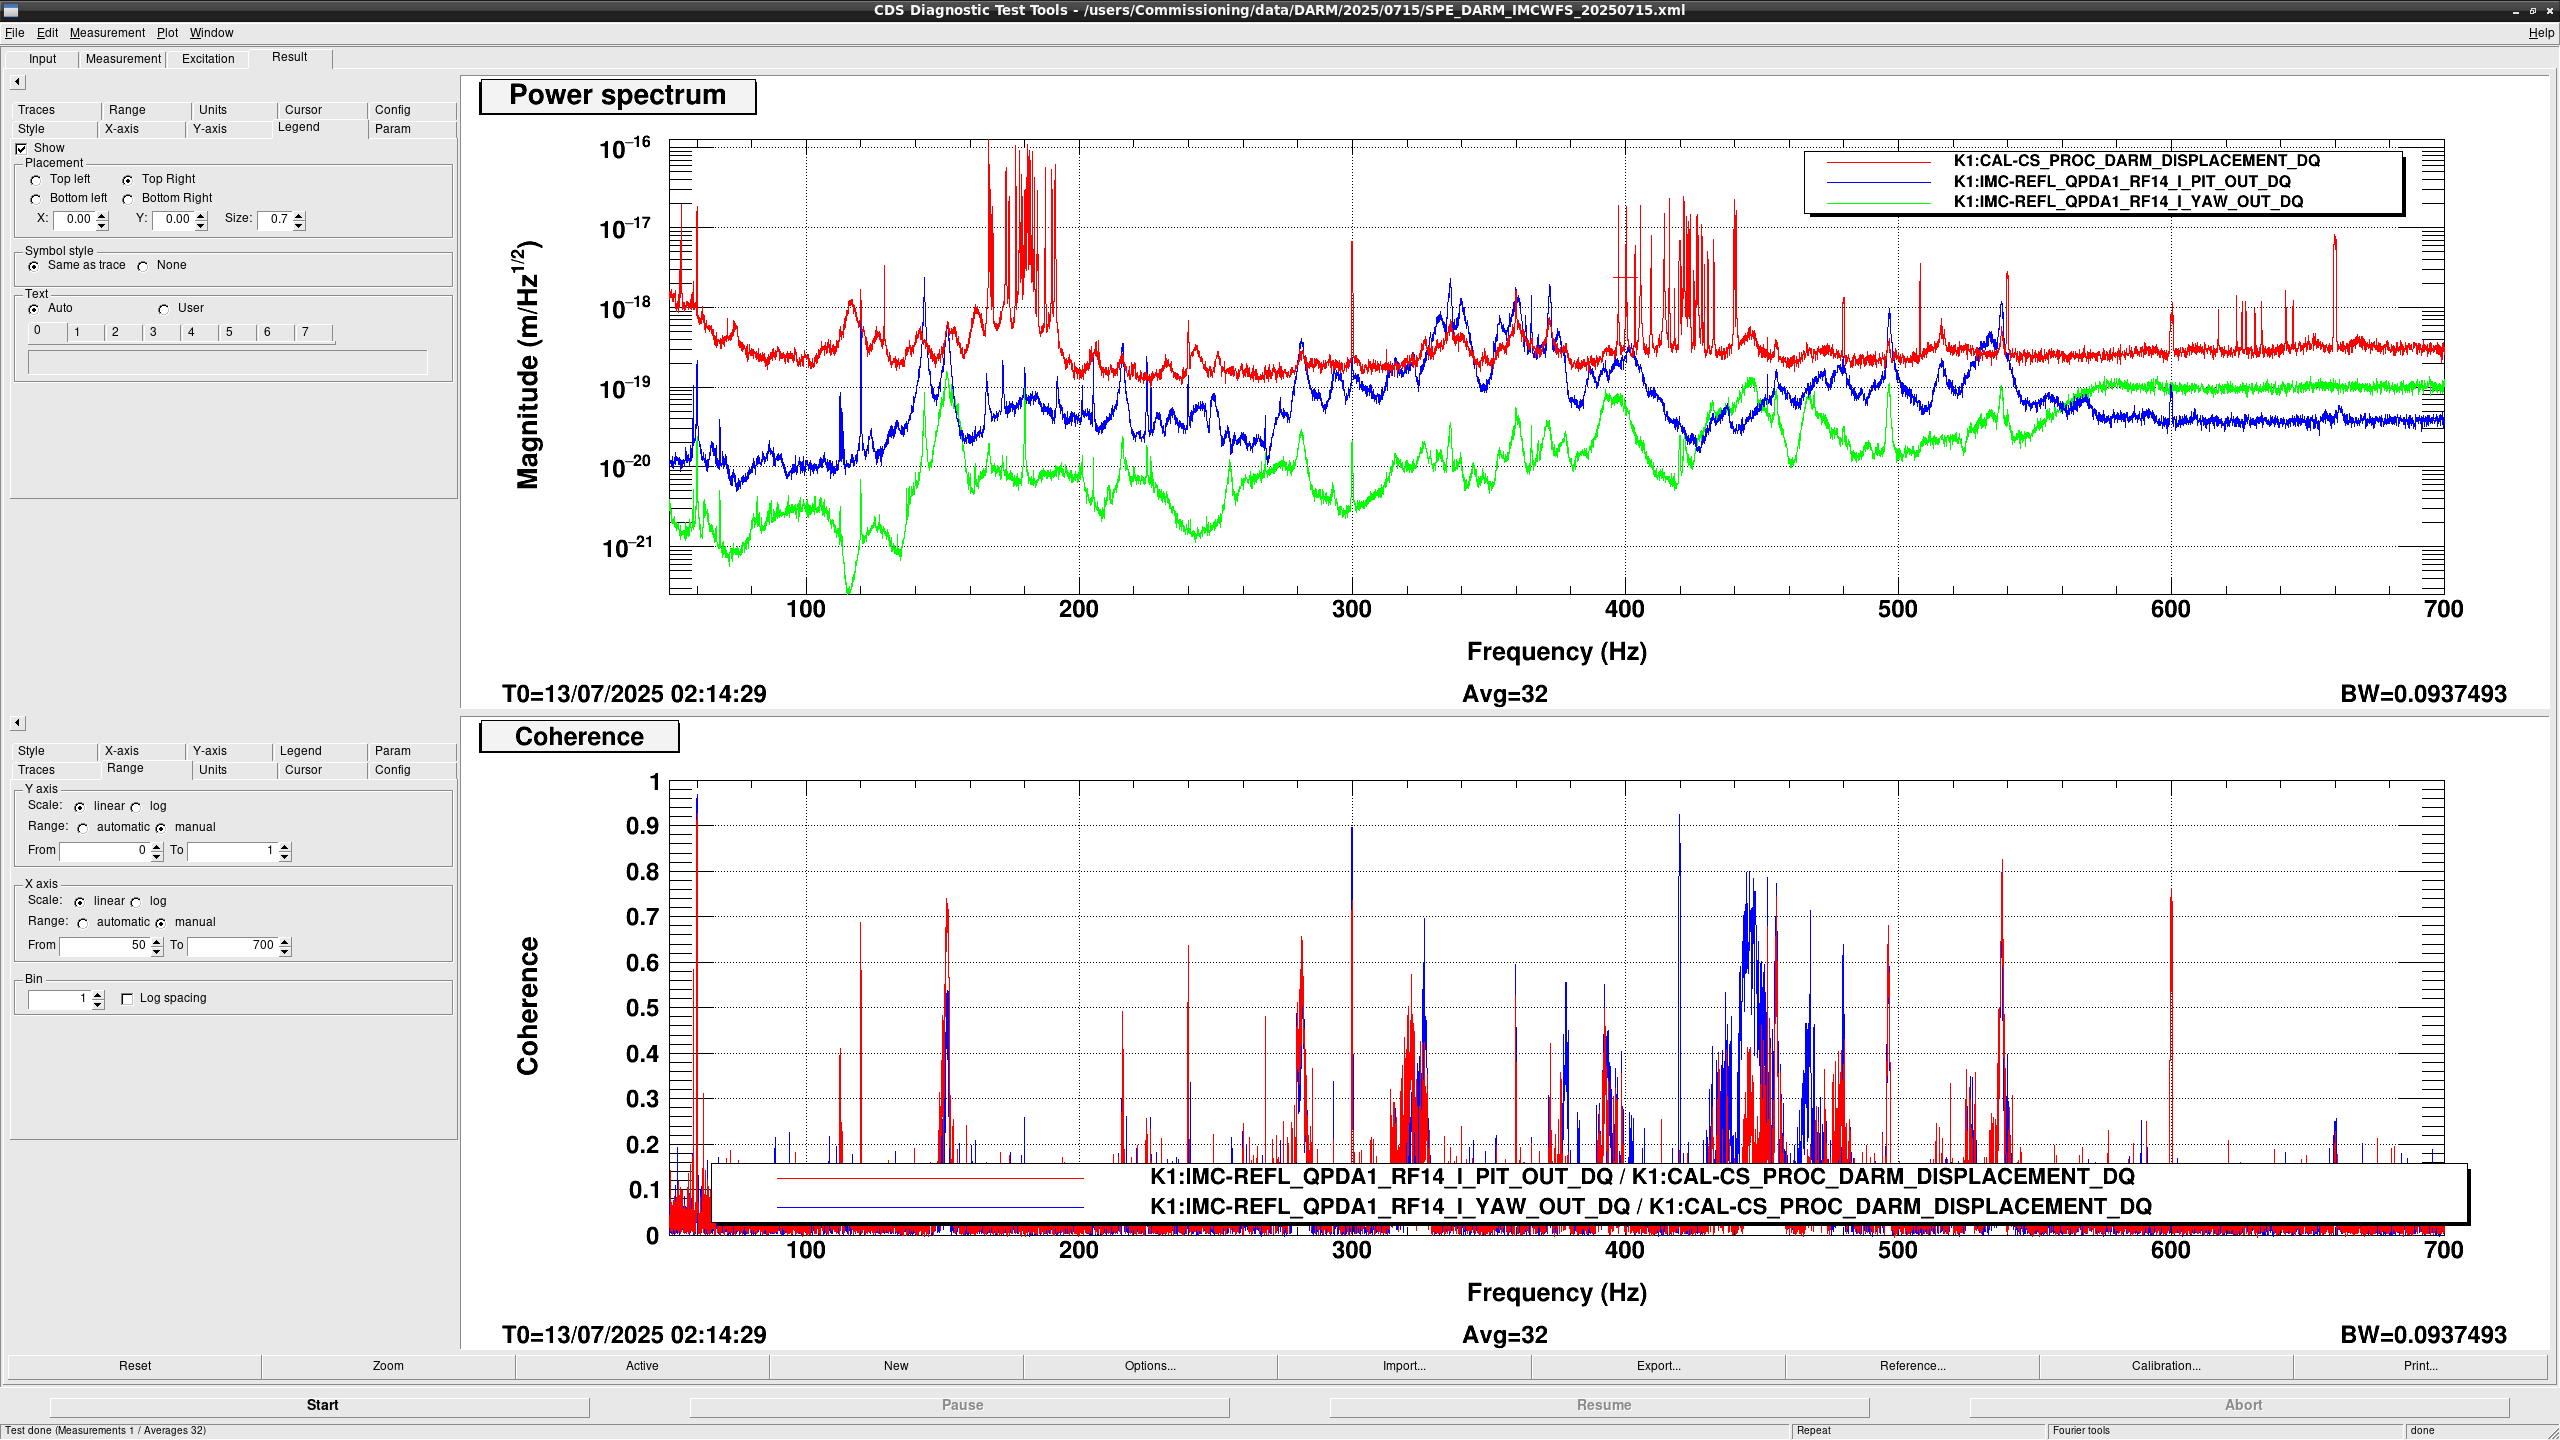This screenshot has width=2560, height=1440.
Task: Click the New plot window button
Action: [896, 1366]
